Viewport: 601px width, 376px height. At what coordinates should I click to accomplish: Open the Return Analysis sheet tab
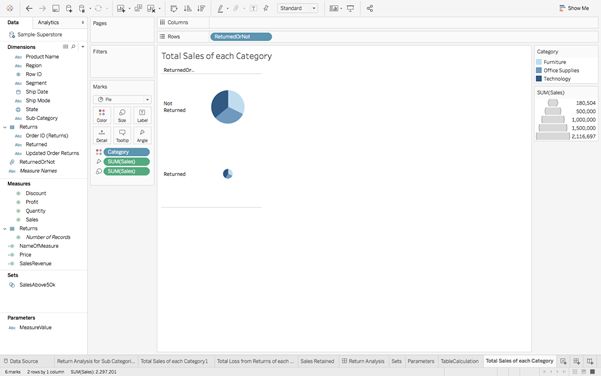[x=363, y=361]
